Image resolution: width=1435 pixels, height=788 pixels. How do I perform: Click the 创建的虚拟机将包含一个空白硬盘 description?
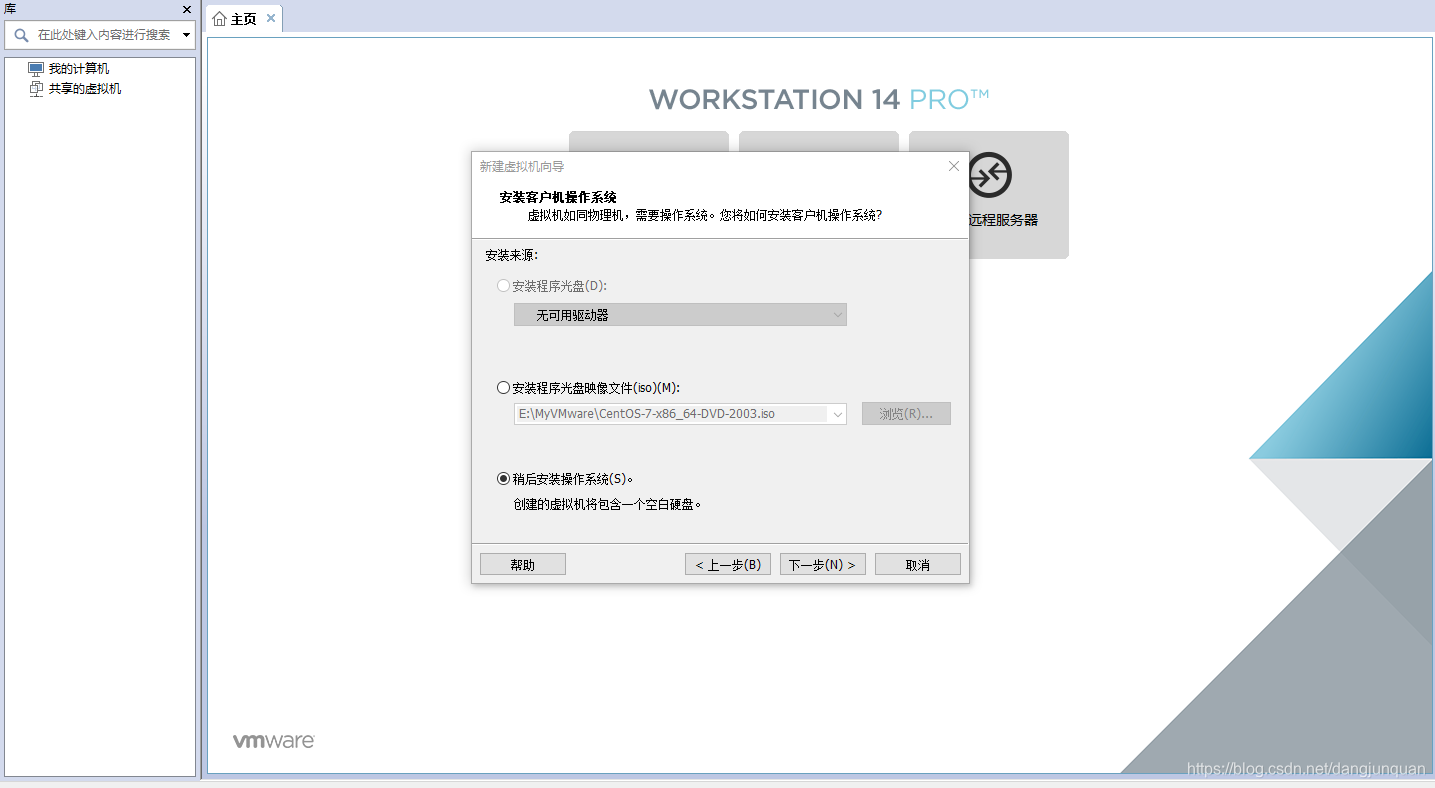tap(608, 505)
